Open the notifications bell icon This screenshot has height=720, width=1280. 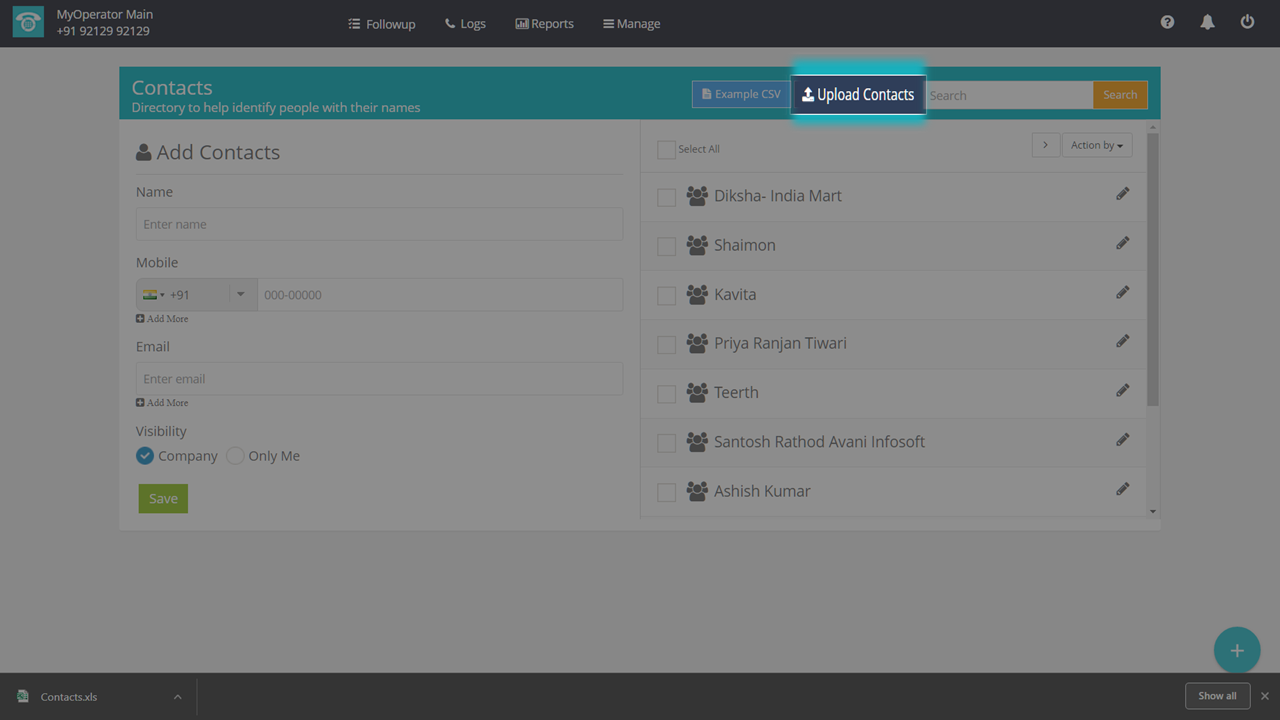click(1207, 22)
